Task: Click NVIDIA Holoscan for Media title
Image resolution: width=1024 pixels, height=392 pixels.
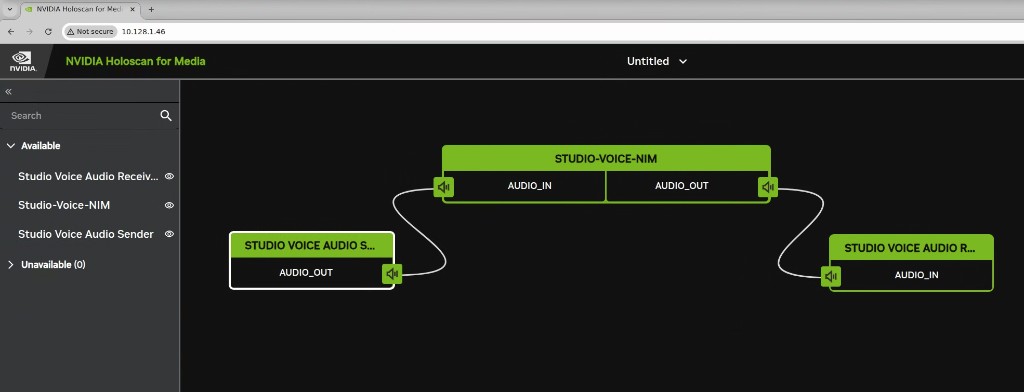Action: pyautogui.click(x=136, y=61)
